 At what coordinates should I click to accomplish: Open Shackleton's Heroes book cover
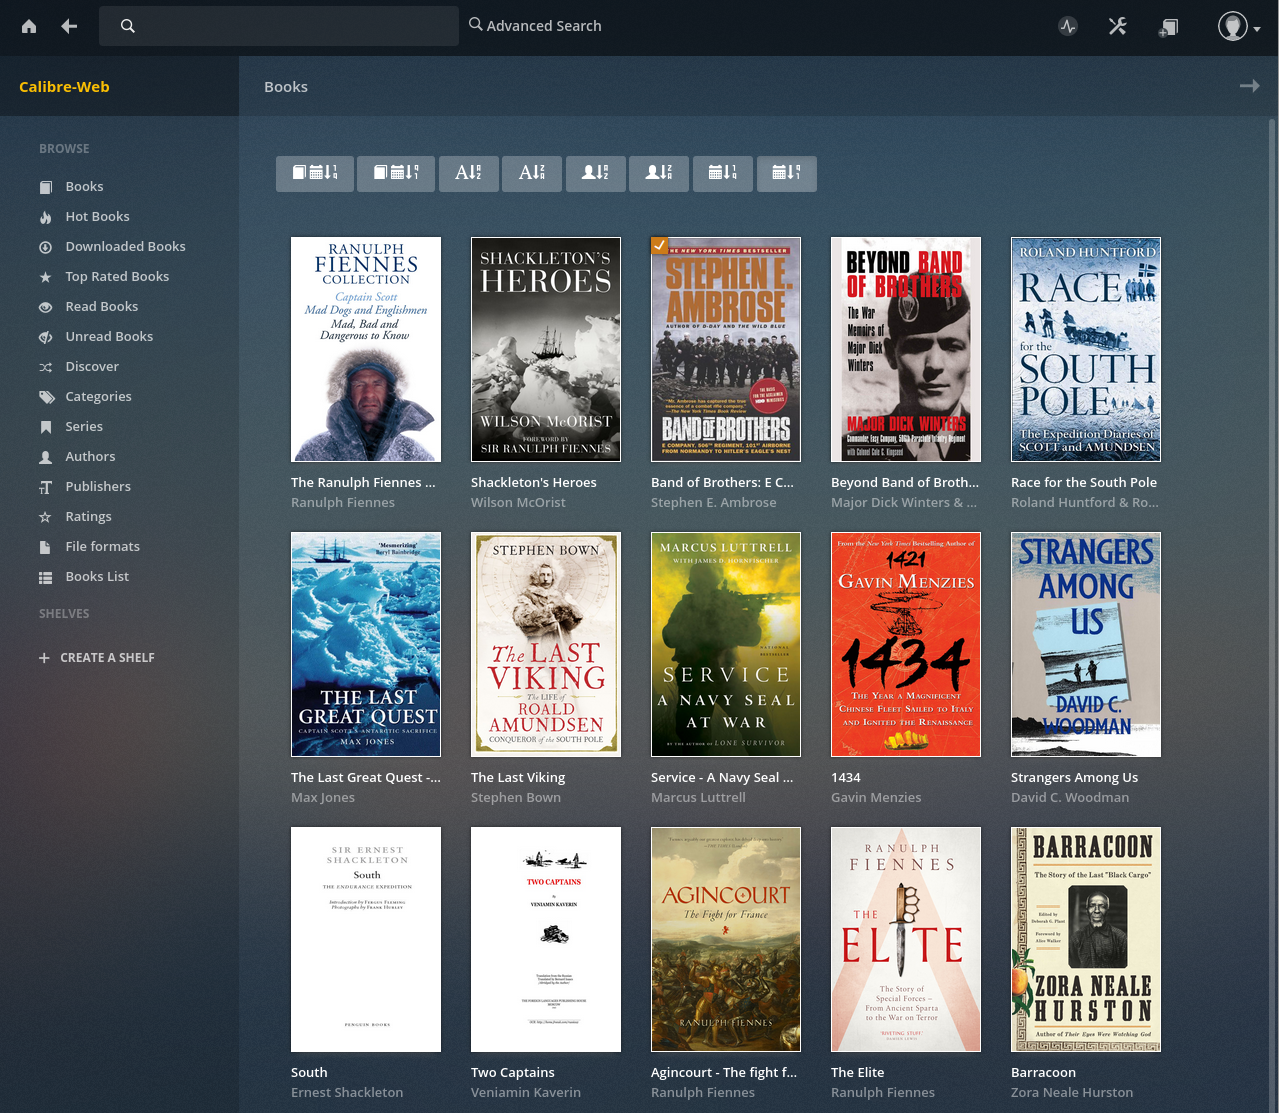pos(546,349)
